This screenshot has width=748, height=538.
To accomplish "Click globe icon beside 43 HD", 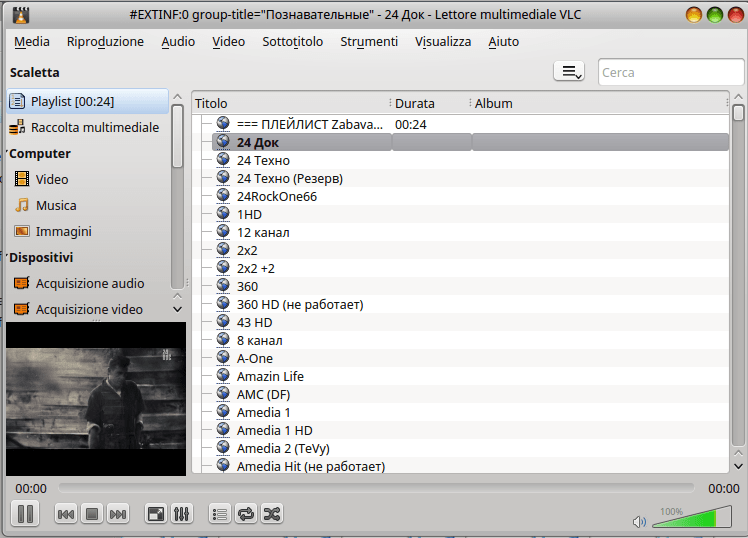I will tap(223, 321).
